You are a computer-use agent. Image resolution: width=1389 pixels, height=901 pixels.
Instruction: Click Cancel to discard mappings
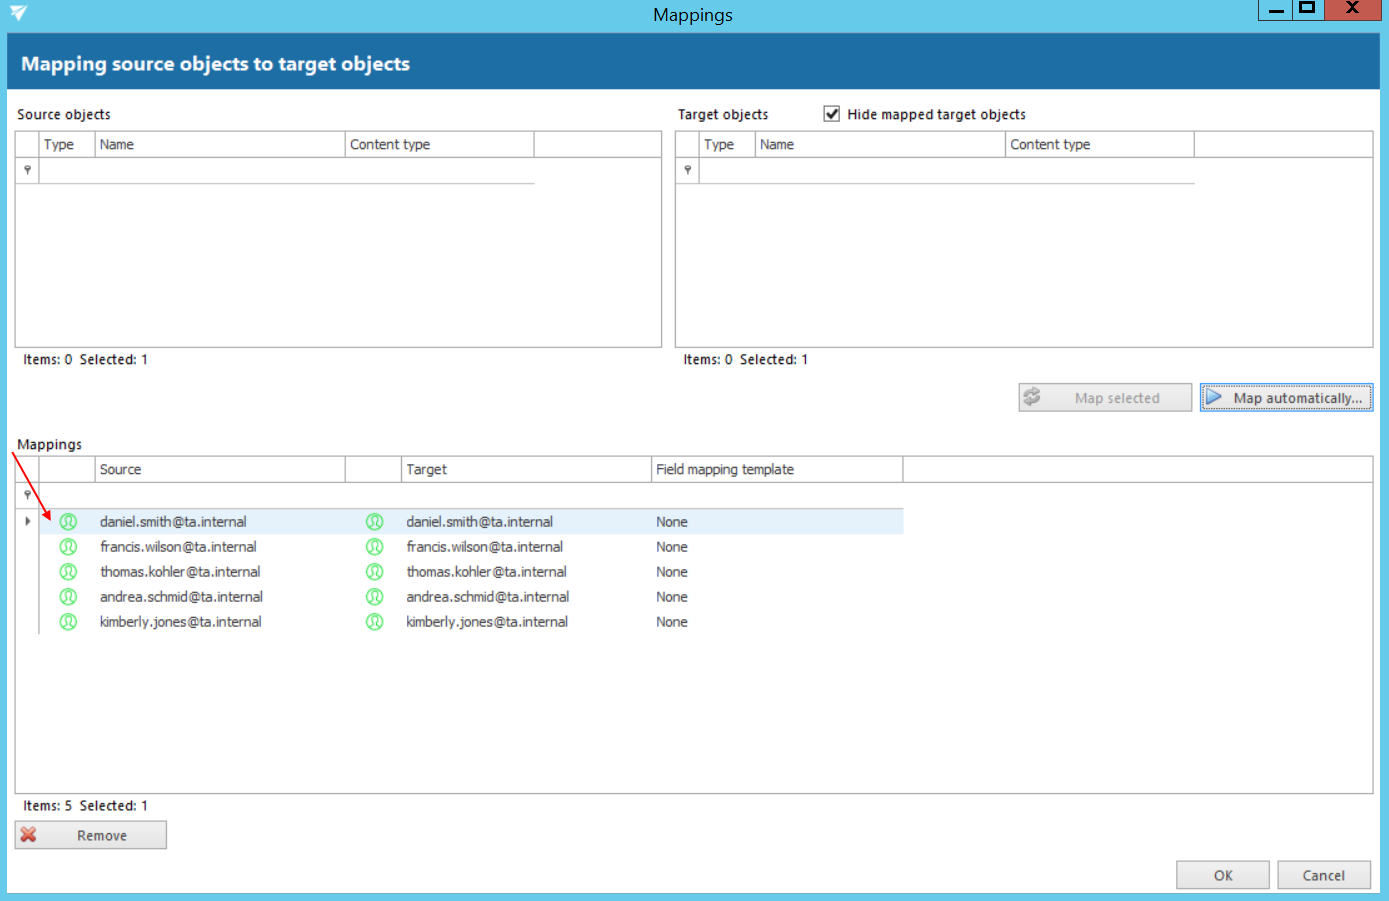1322,875
